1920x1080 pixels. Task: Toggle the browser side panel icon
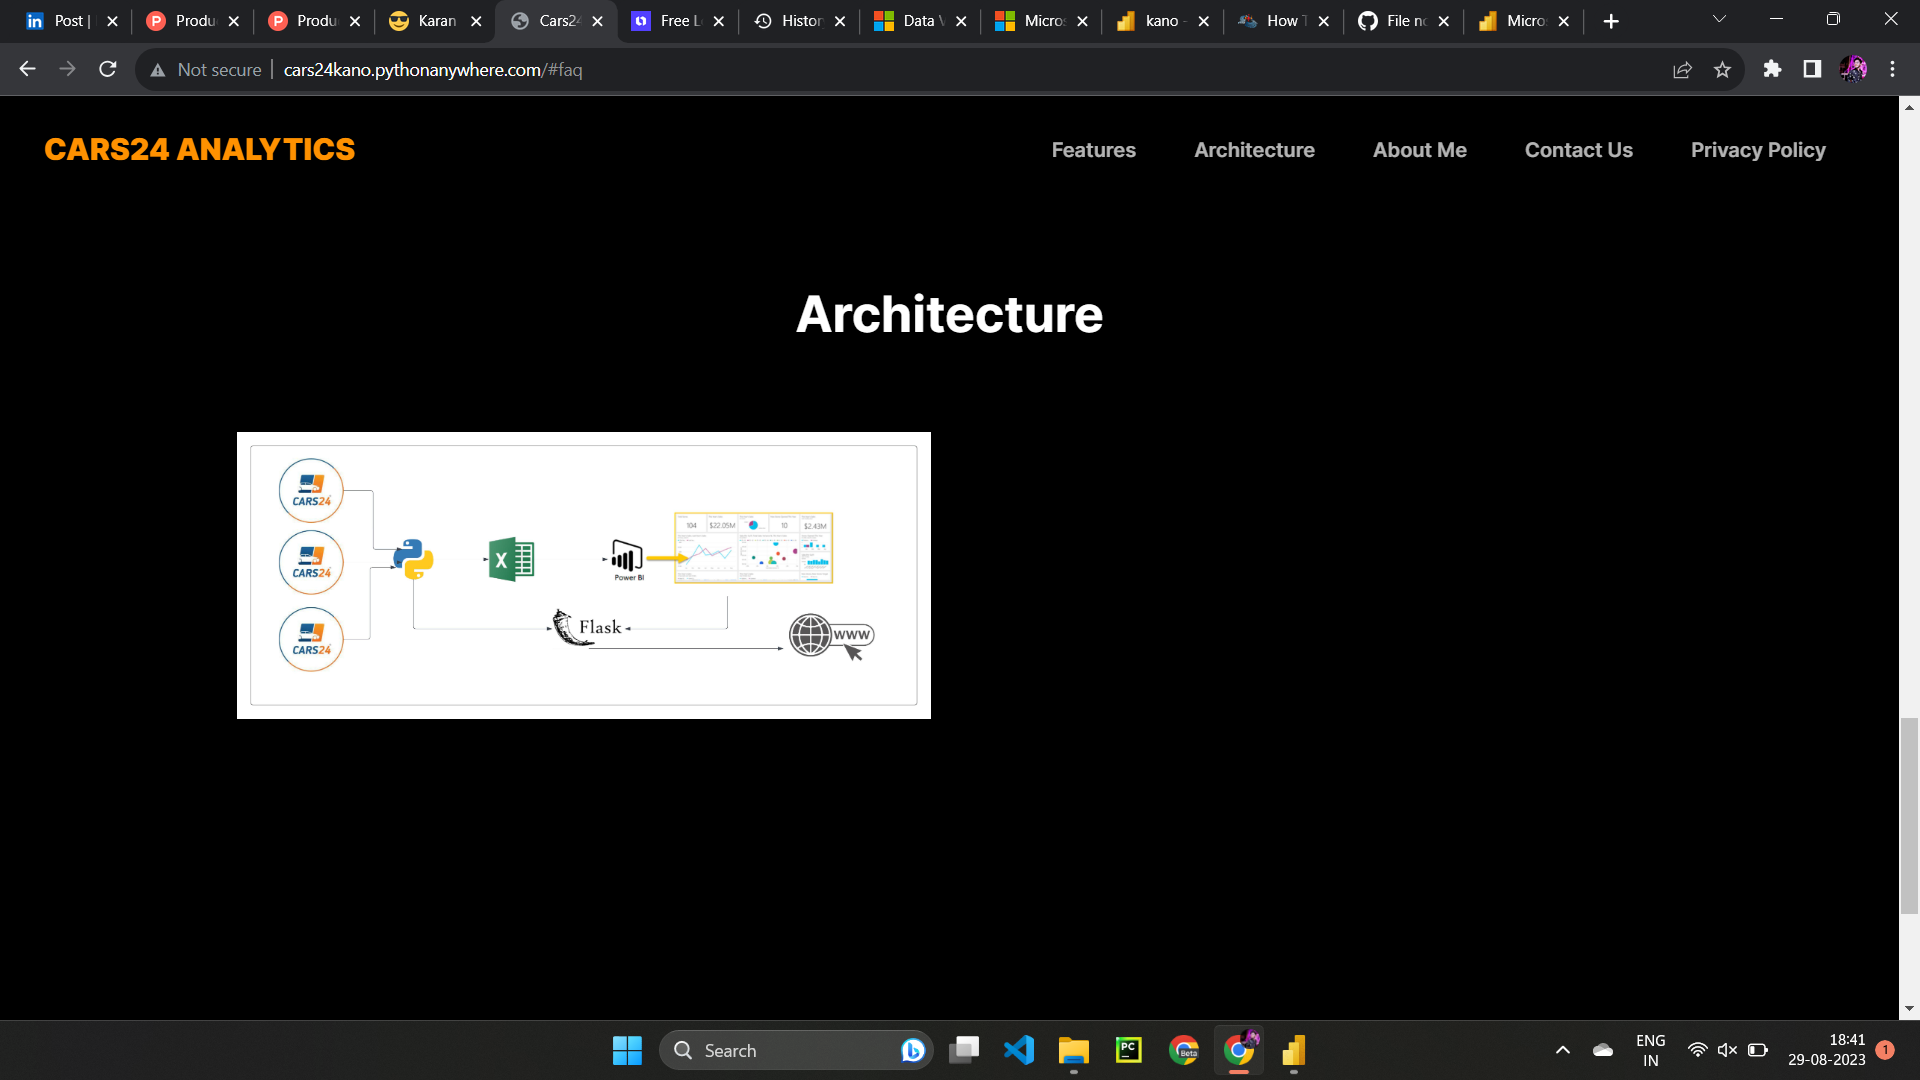pos(1812,69)
